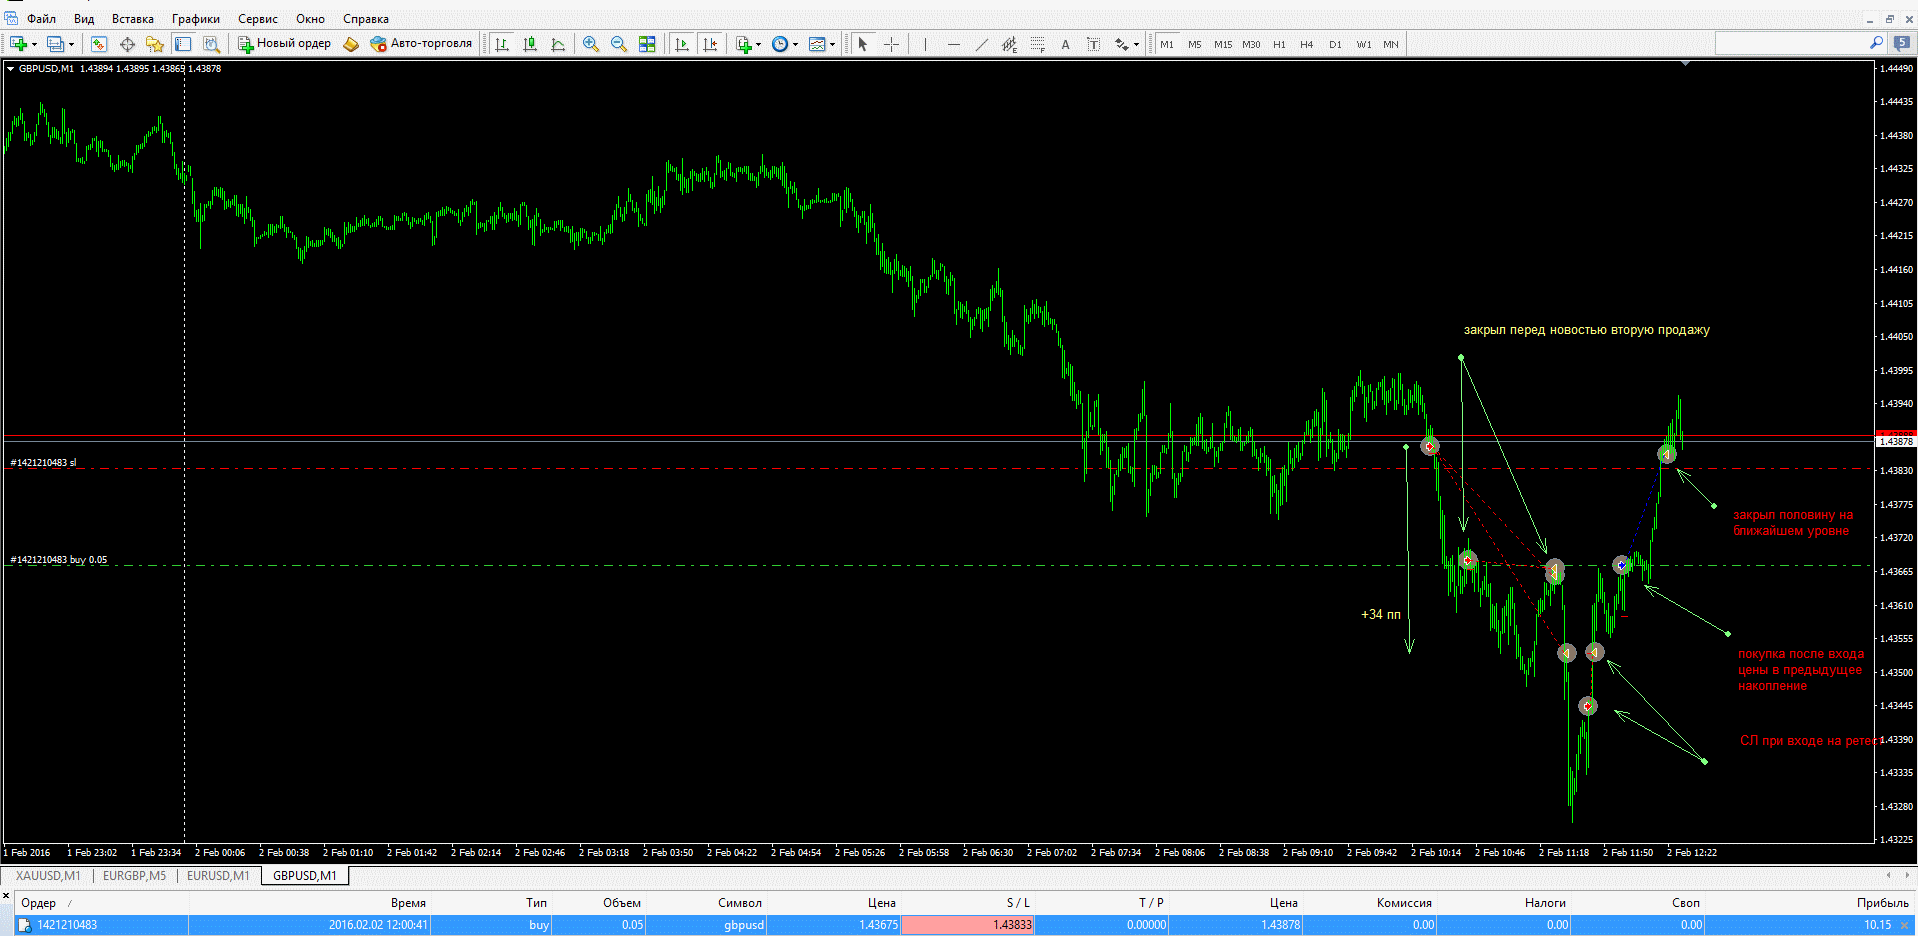The width and height of the screenshot is (1918, 936).
Task: Toggle chart shift icon
Action: [710, 44]
